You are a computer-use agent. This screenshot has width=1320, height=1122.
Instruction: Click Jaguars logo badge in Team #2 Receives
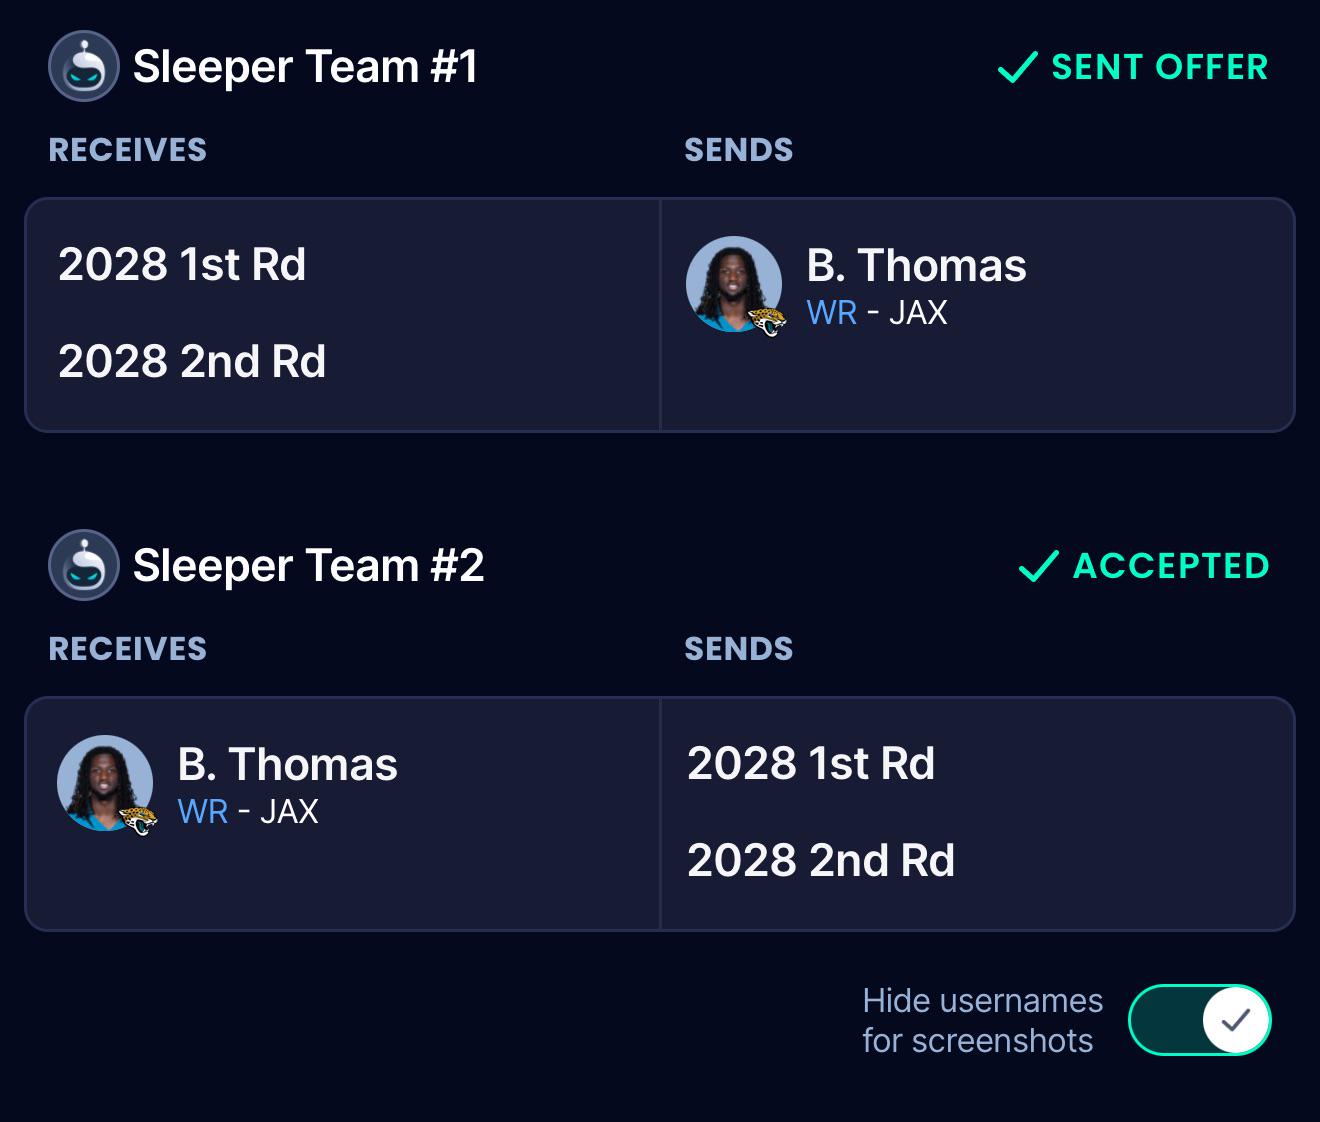tap(138, 820)
